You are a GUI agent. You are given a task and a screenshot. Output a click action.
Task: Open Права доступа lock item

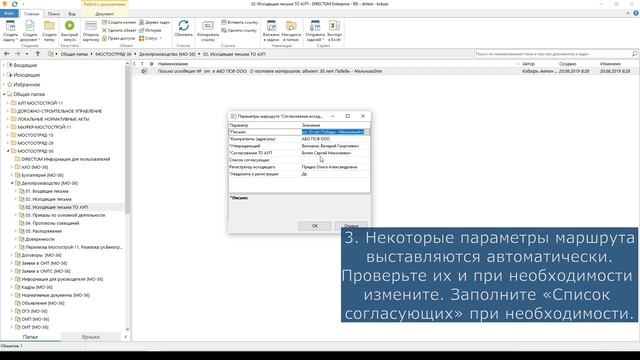click(118, 38)
